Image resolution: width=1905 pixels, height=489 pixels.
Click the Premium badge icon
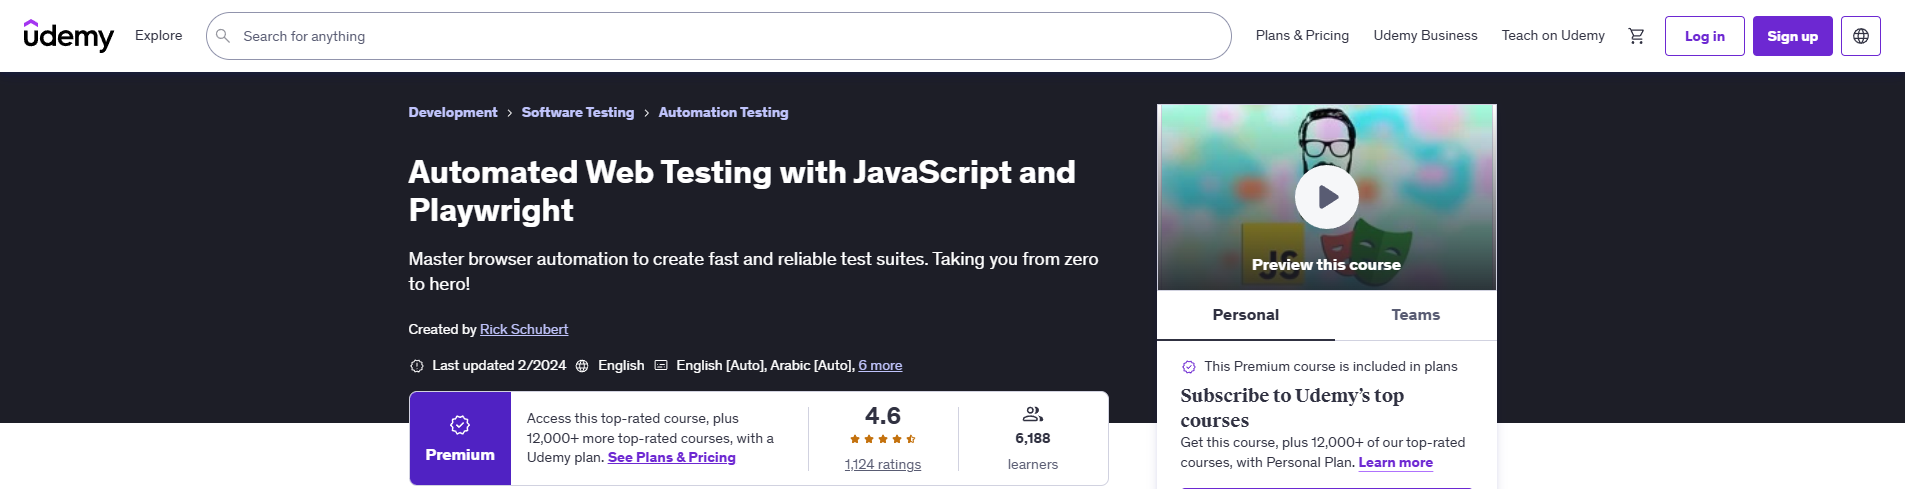pos(460,425)
